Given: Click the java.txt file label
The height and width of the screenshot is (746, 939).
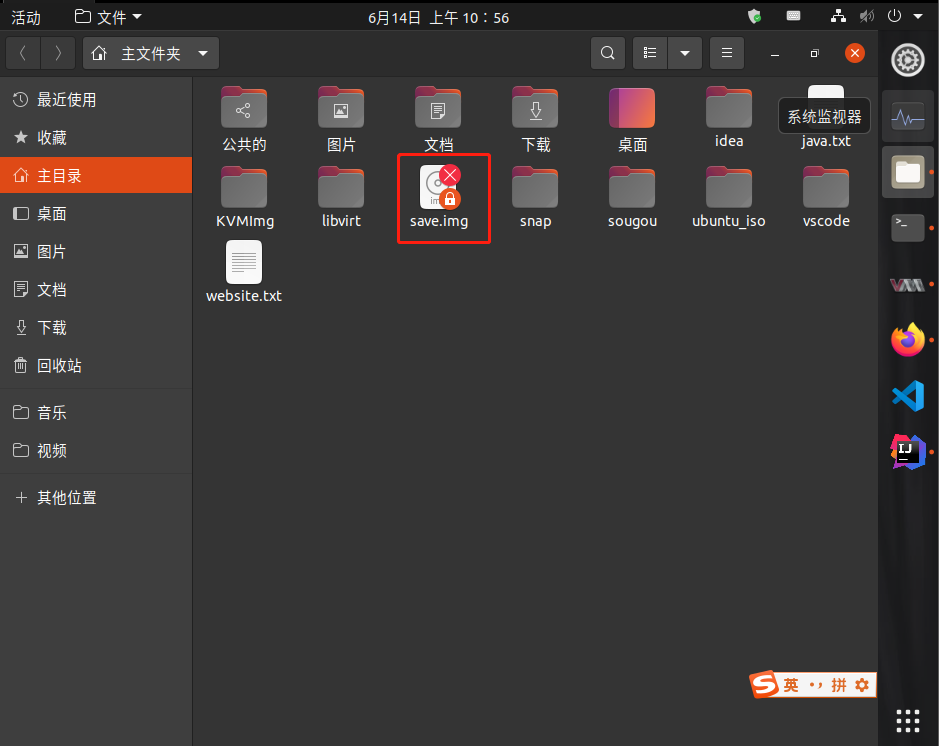Looking at the screenshot, I should (826, 141).
